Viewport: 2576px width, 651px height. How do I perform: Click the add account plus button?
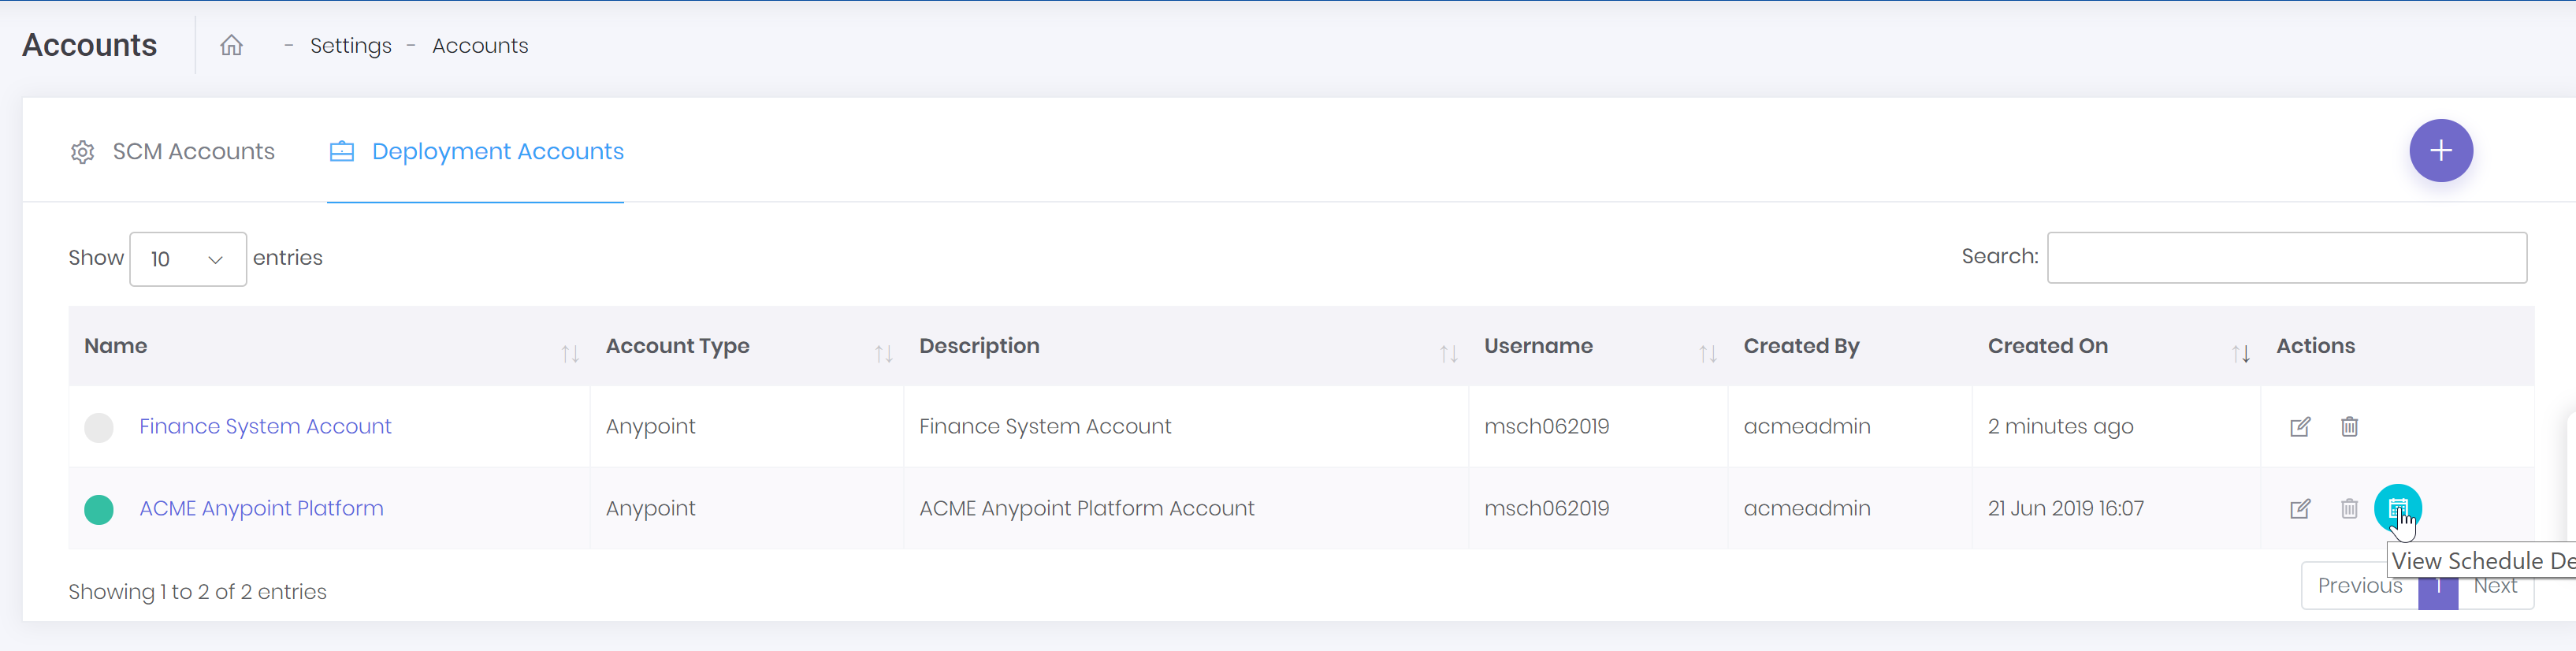[2440, 151]
